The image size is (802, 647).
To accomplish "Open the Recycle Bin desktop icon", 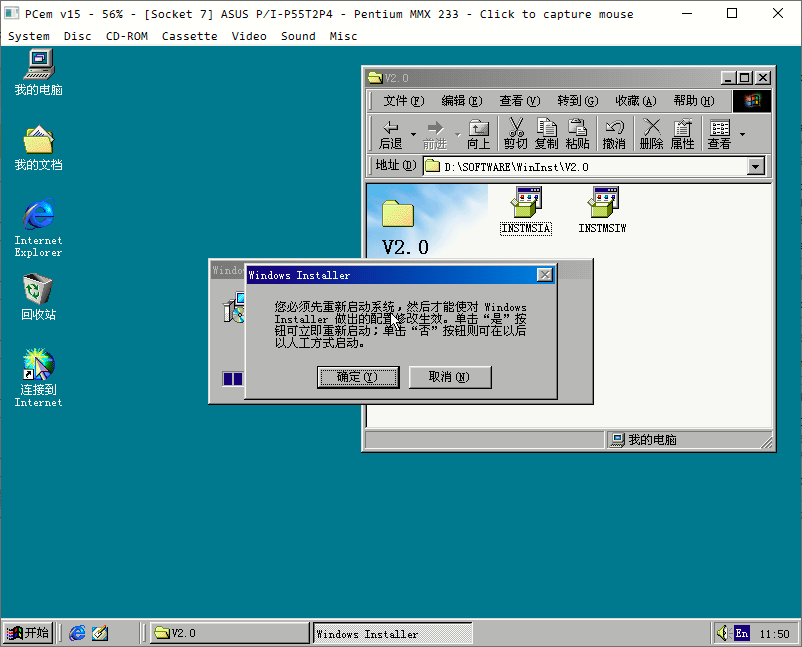I will click(38, 297).
